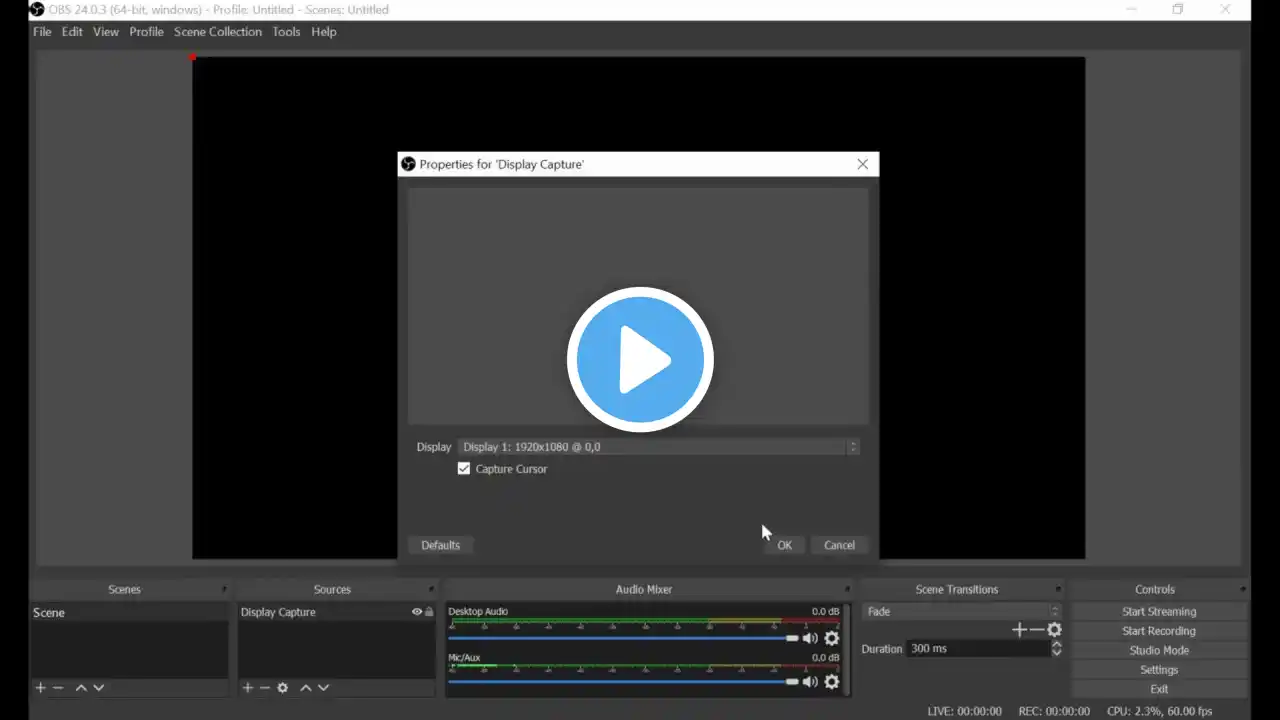The image size is (1280, 720).
Task: Toggle visibility of the Display Capture source
Action: [417, 612]
